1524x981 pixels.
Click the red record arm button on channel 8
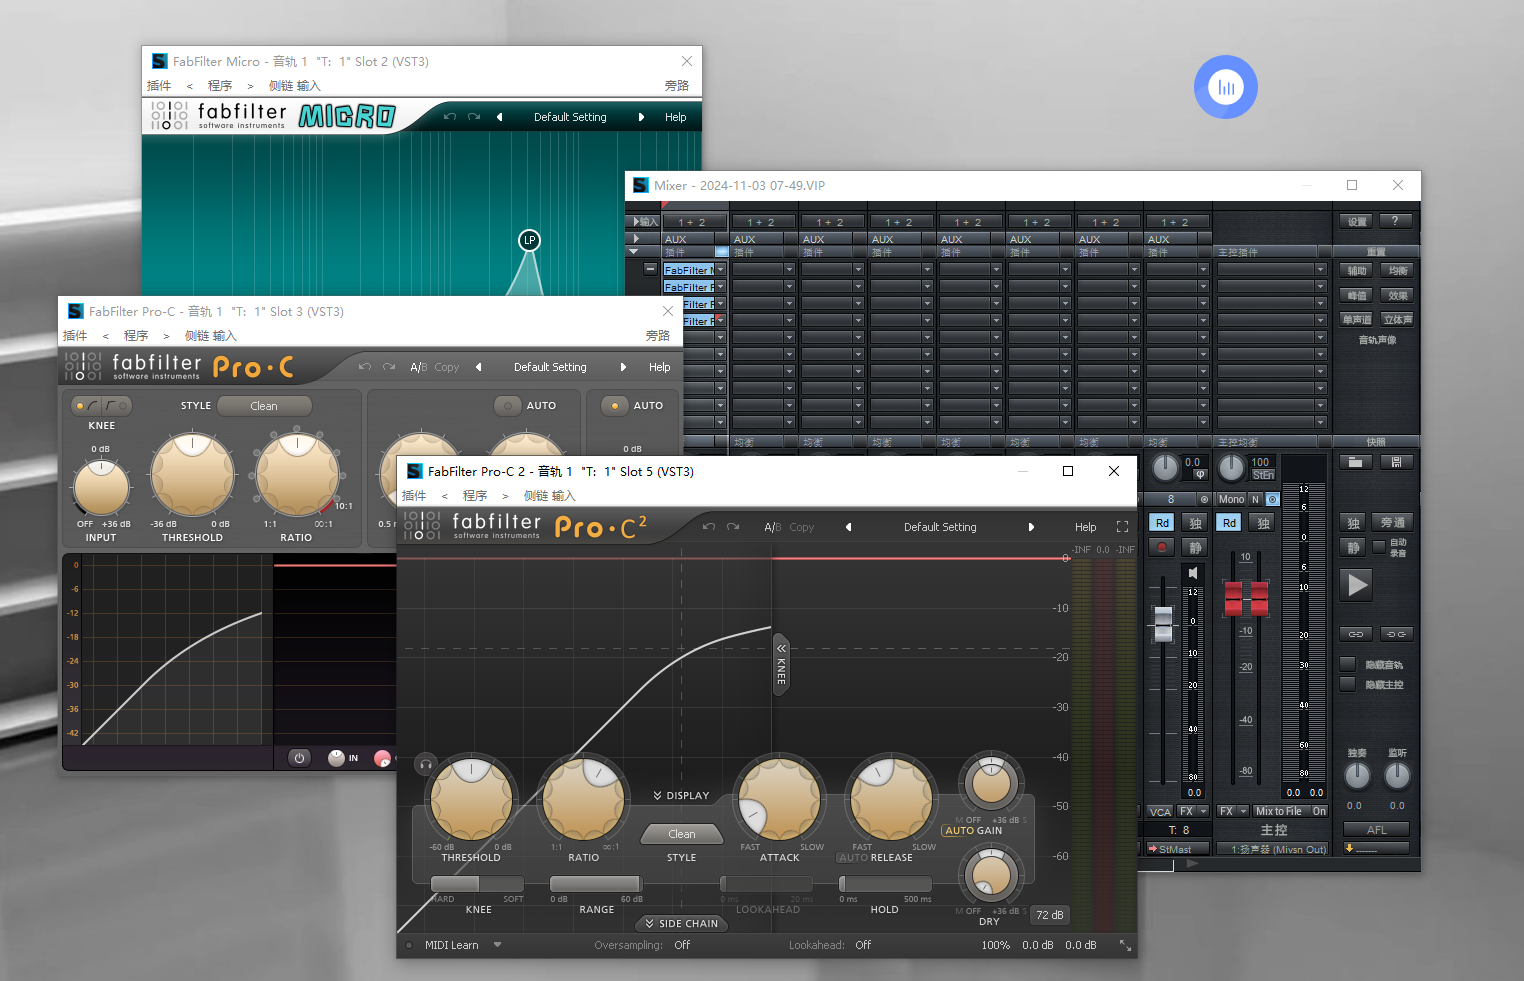tap(1162, 547)
